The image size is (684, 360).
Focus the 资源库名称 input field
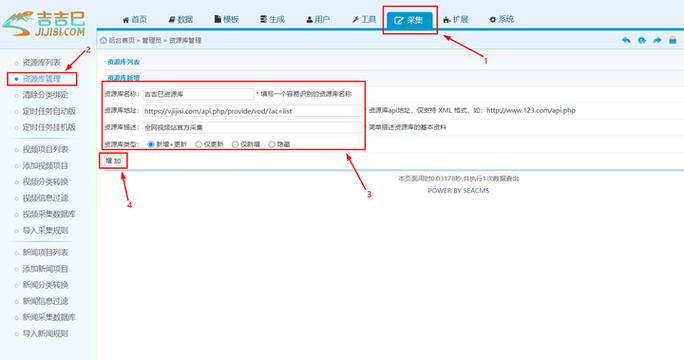tap(198, 94)
